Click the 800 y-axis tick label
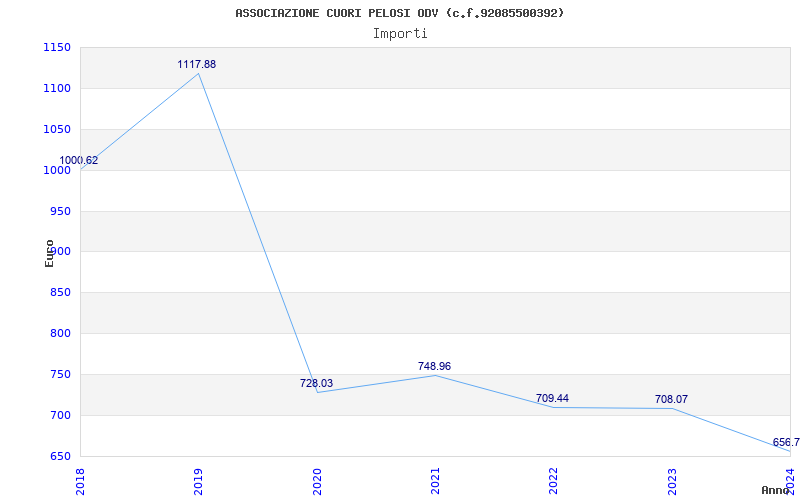 point(60,334)
